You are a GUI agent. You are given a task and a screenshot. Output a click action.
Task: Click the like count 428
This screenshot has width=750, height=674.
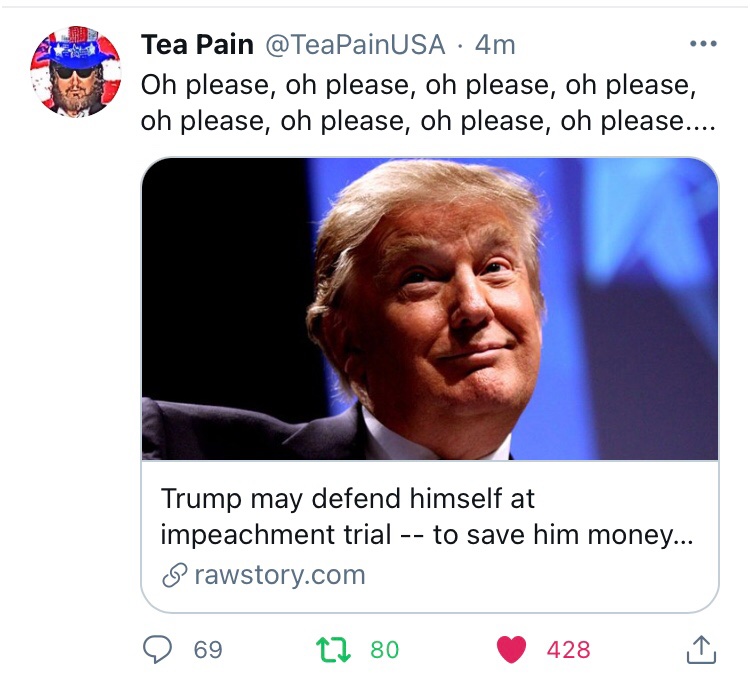tap(568, 650)
